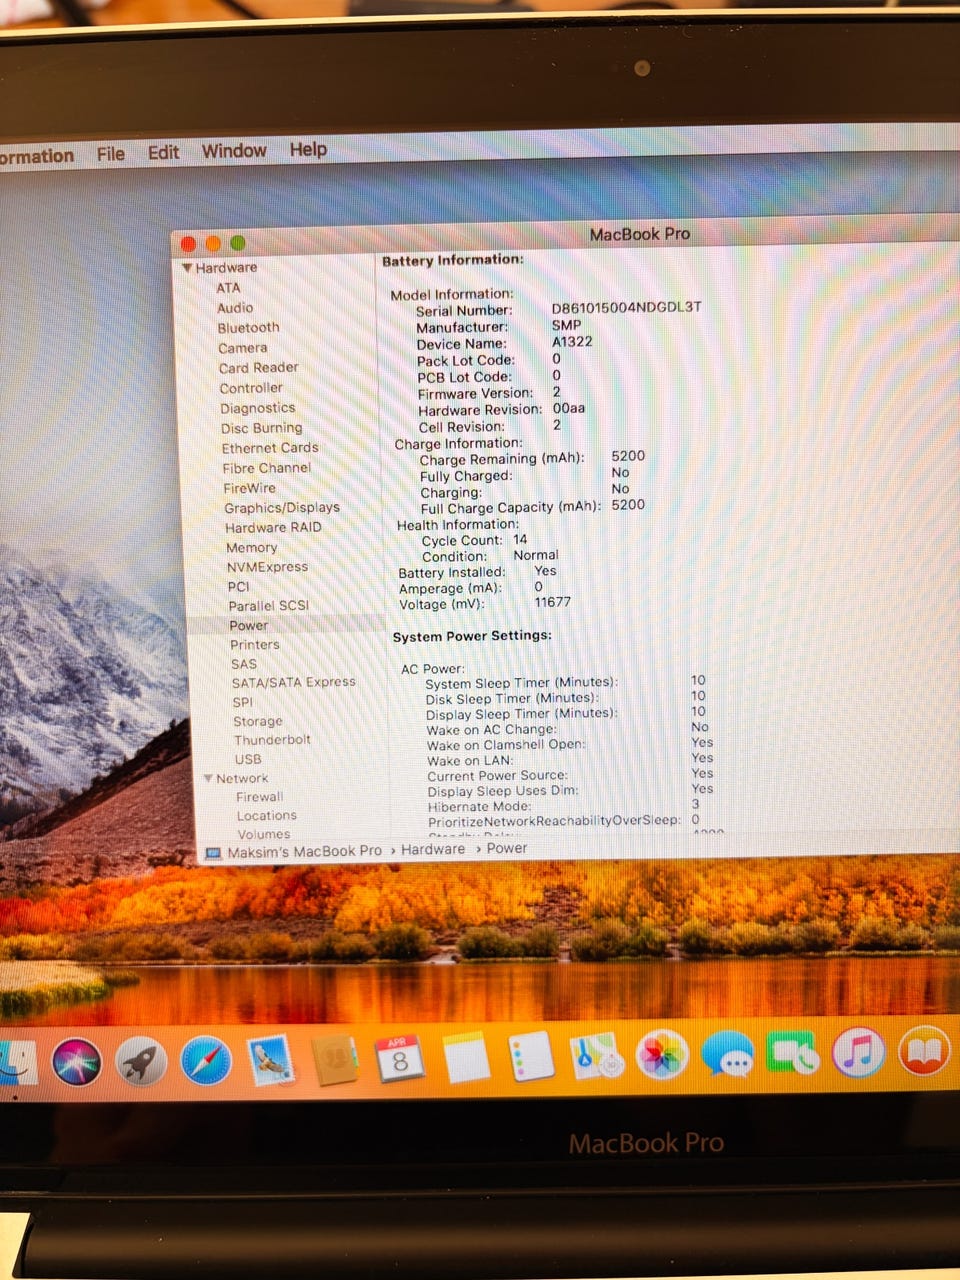
Task: Open the Edit menu
Action: pos(163,152)
